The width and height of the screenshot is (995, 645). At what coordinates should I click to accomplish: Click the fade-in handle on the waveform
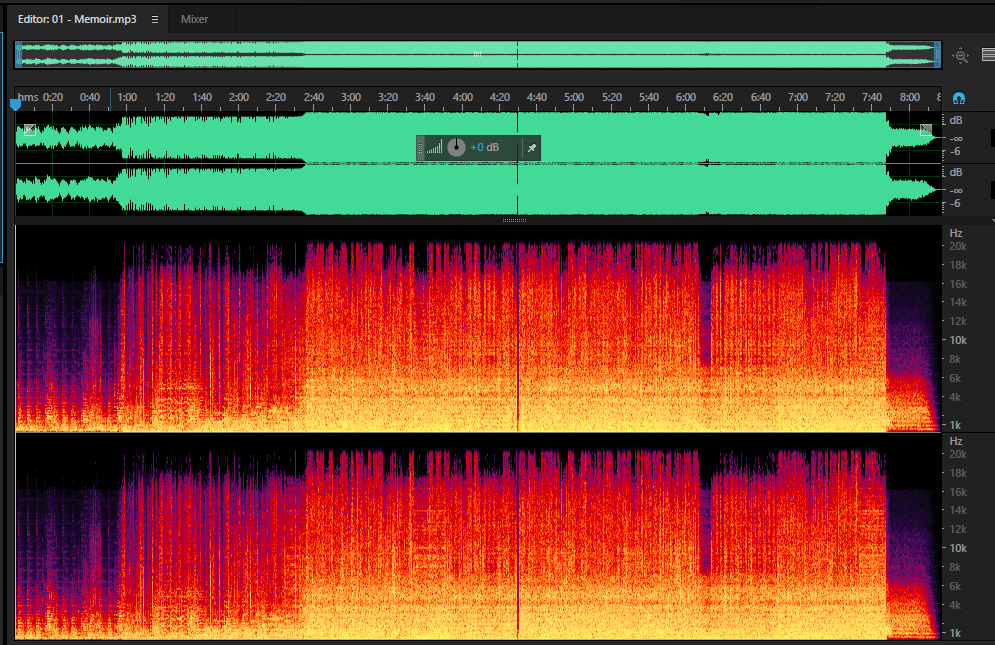(x=30, y=130)
